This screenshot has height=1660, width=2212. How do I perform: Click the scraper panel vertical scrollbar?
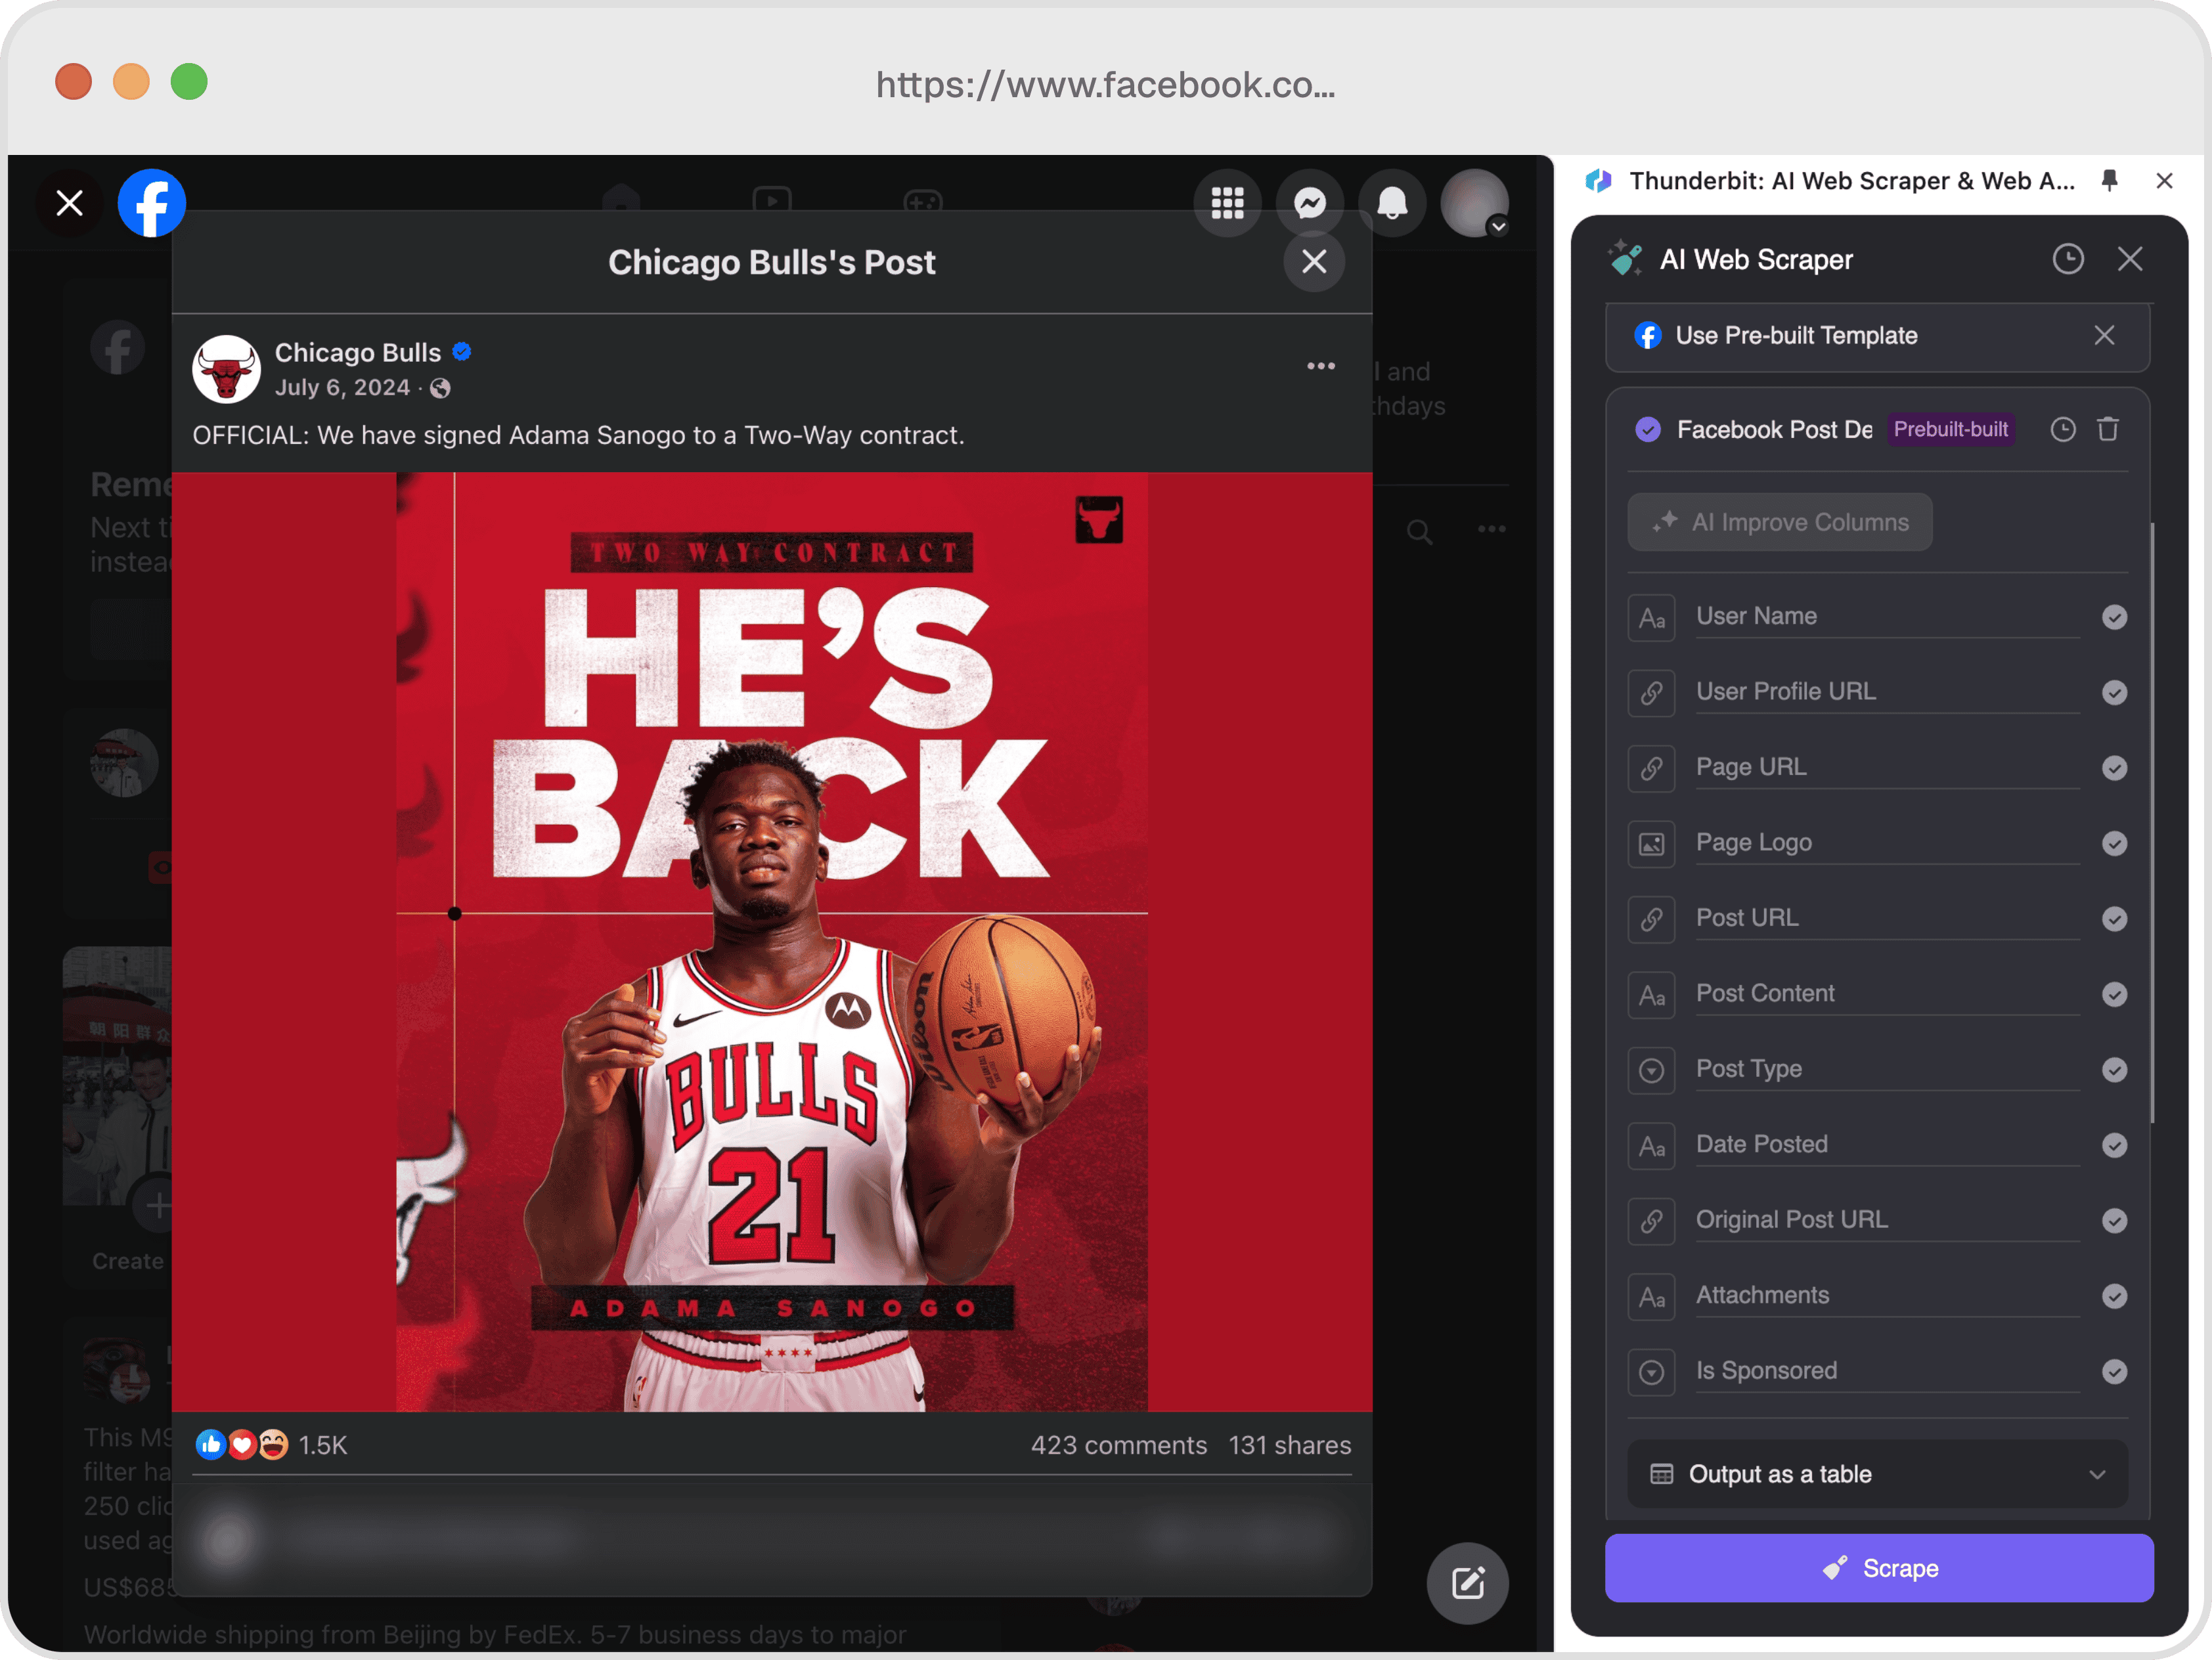click(2152, 822)
